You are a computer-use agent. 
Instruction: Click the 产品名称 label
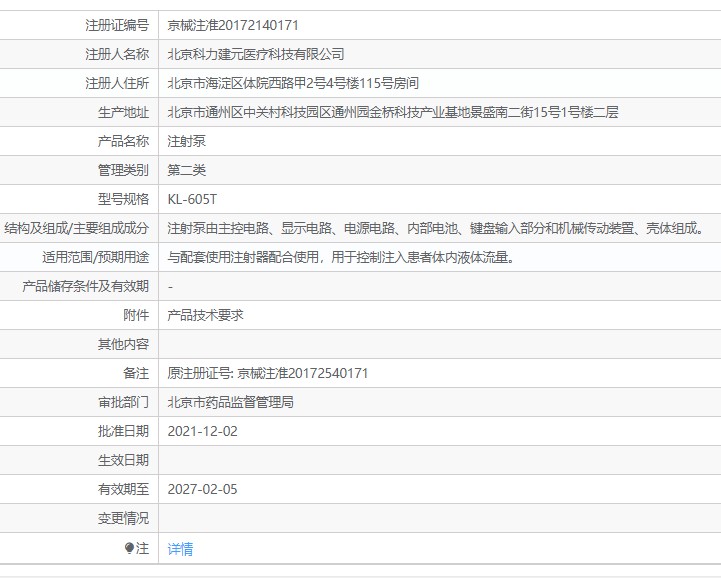point(123,141)
